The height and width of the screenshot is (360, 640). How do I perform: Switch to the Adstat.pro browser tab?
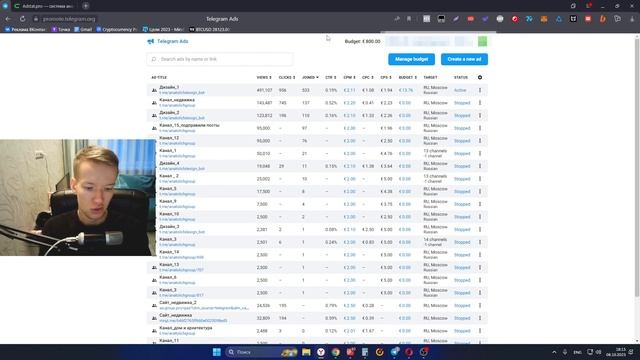(44, 6)
